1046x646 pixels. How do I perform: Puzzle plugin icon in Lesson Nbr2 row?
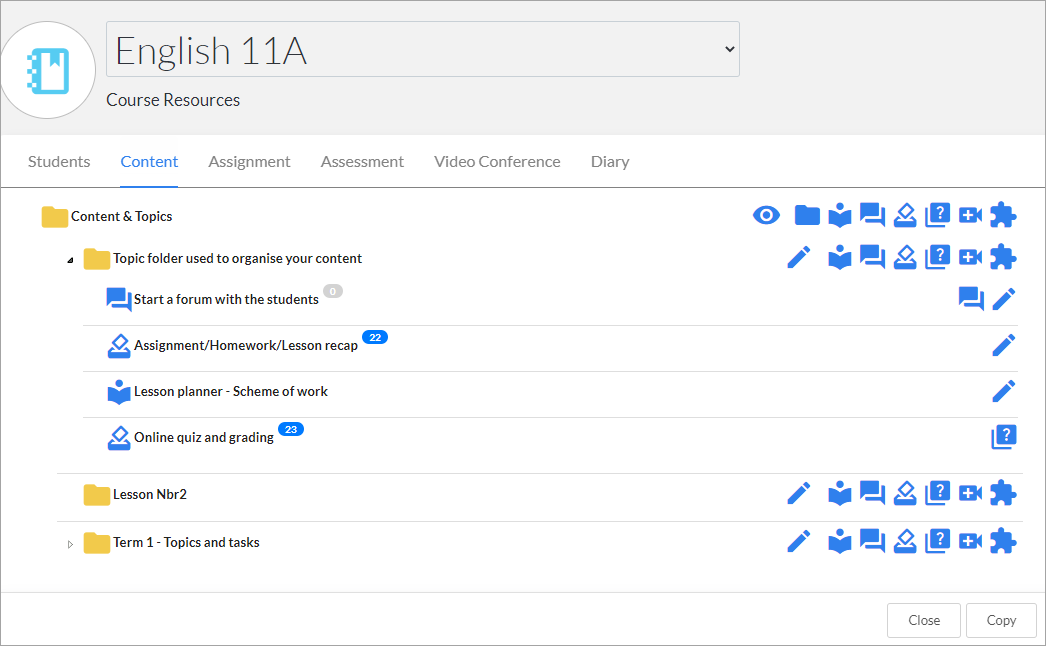(1003, 493)
